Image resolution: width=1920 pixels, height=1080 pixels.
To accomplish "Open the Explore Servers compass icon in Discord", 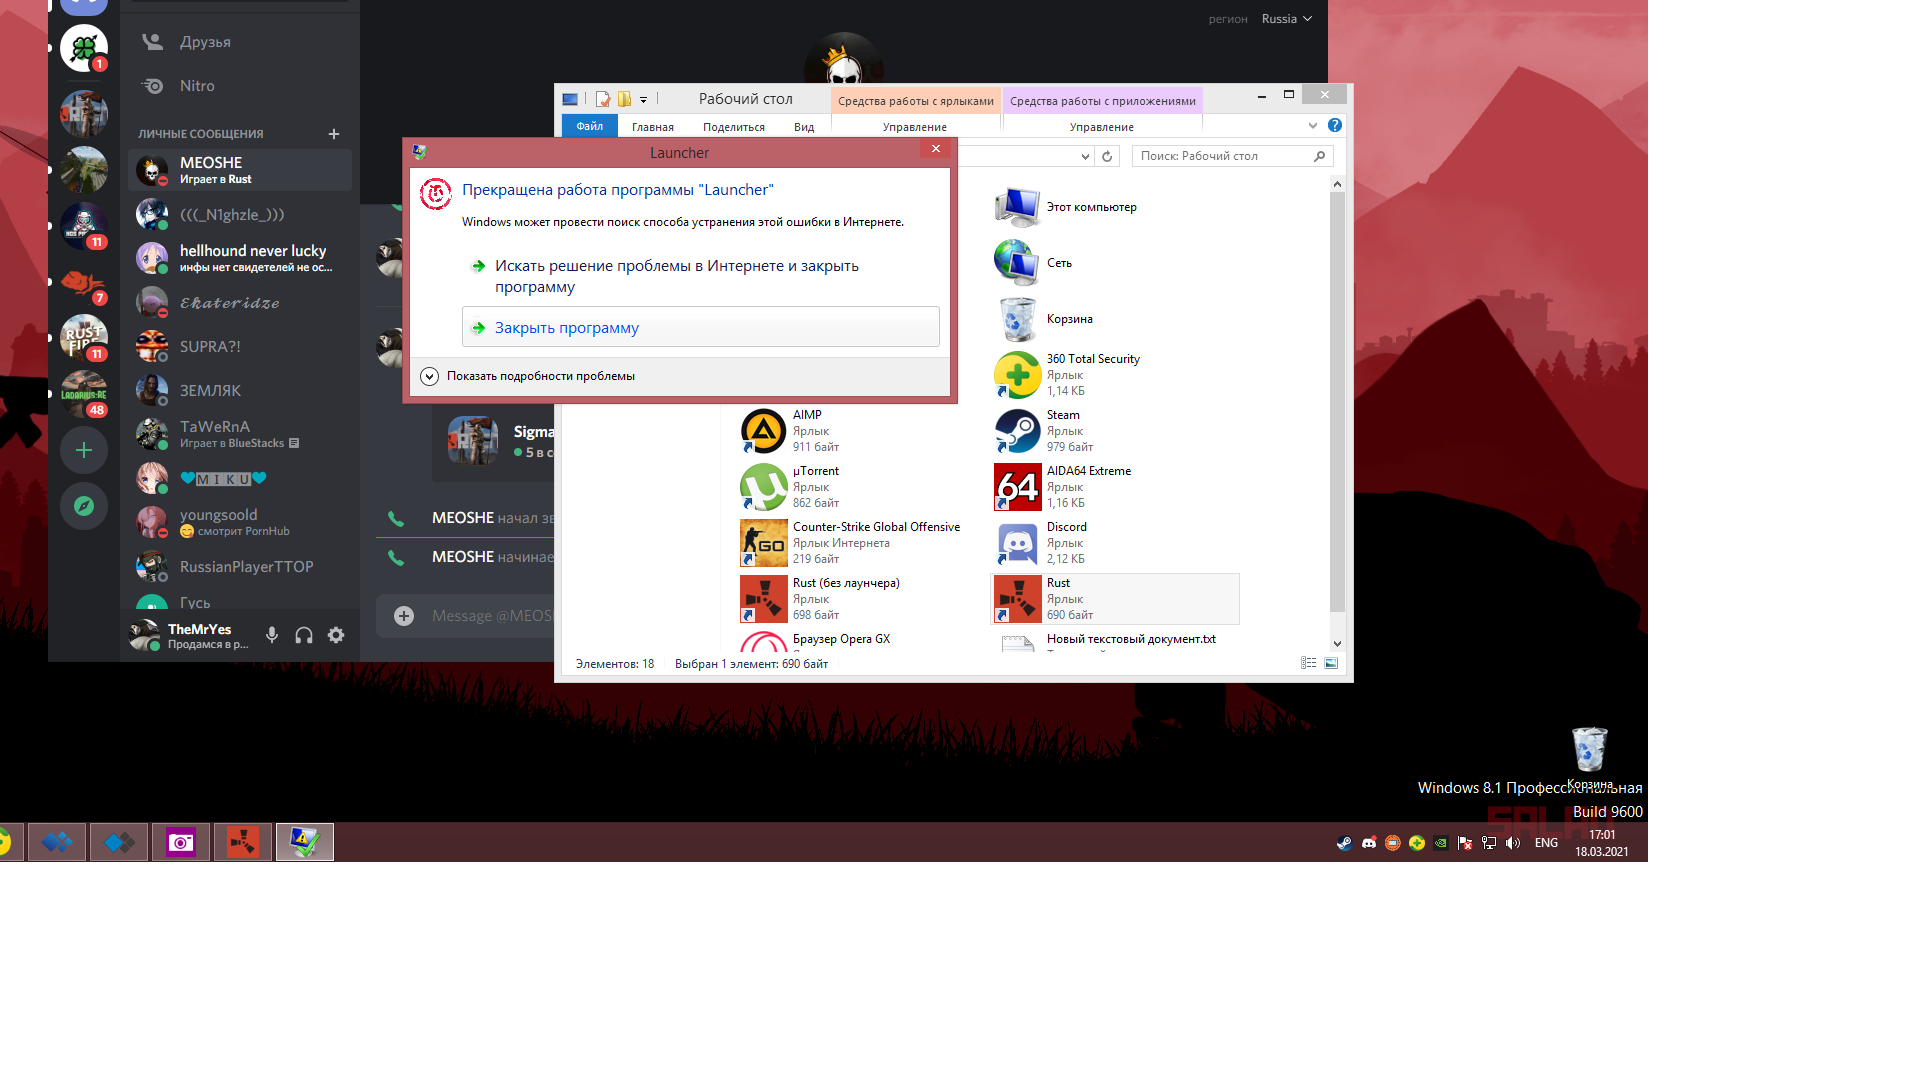I will (x=84, y=506).
